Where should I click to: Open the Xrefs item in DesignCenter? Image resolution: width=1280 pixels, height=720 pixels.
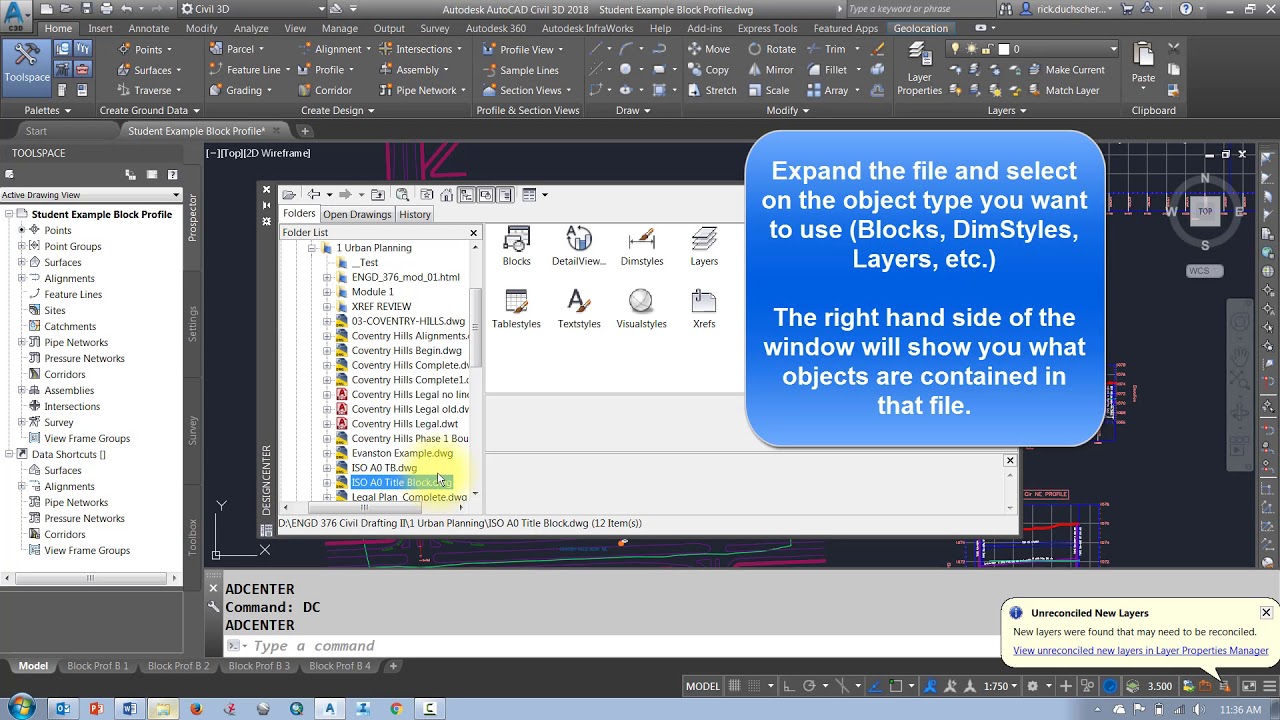point(704,309)
